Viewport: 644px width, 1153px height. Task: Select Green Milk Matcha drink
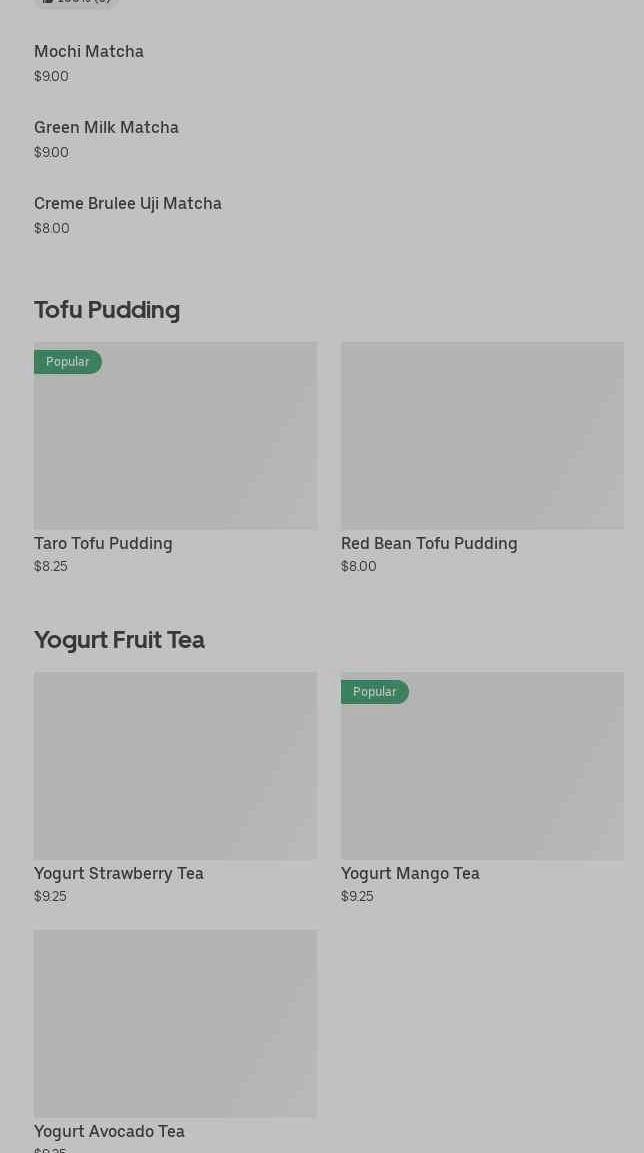click(x=106, y=128)
